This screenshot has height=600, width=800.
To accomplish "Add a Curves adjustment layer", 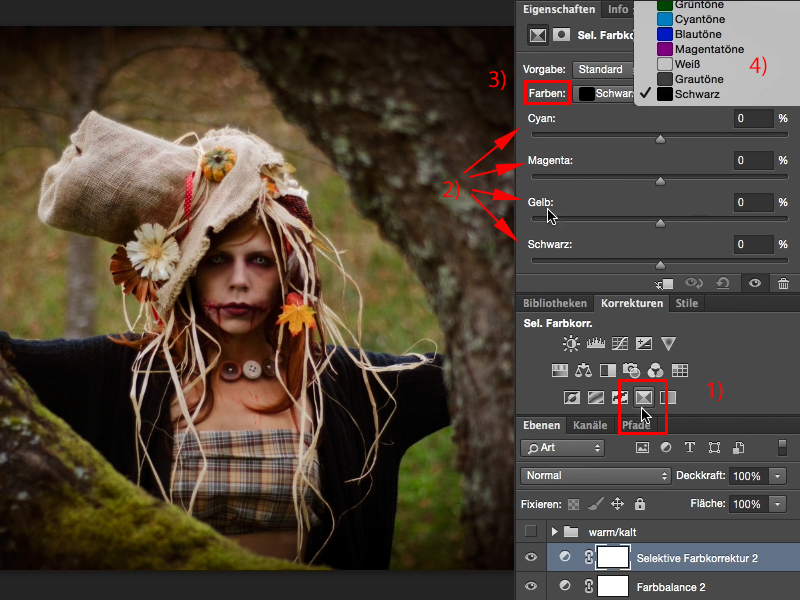I will (x=620, y=343).
